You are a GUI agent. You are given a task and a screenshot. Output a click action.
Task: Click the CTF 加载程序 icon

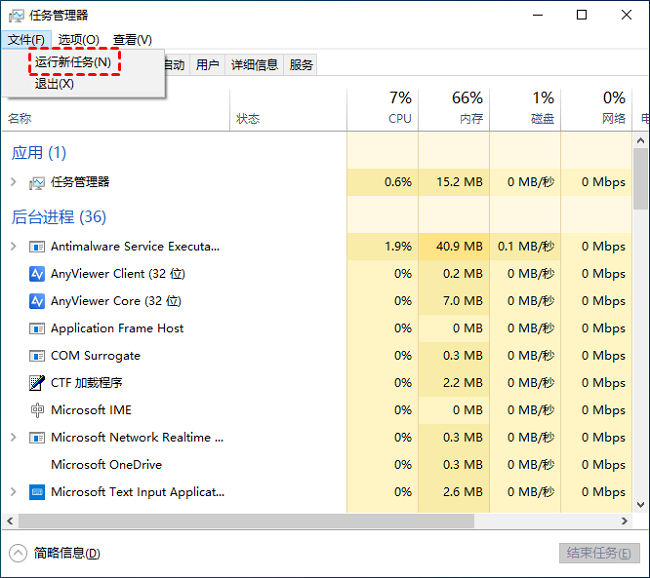[37, 383]
